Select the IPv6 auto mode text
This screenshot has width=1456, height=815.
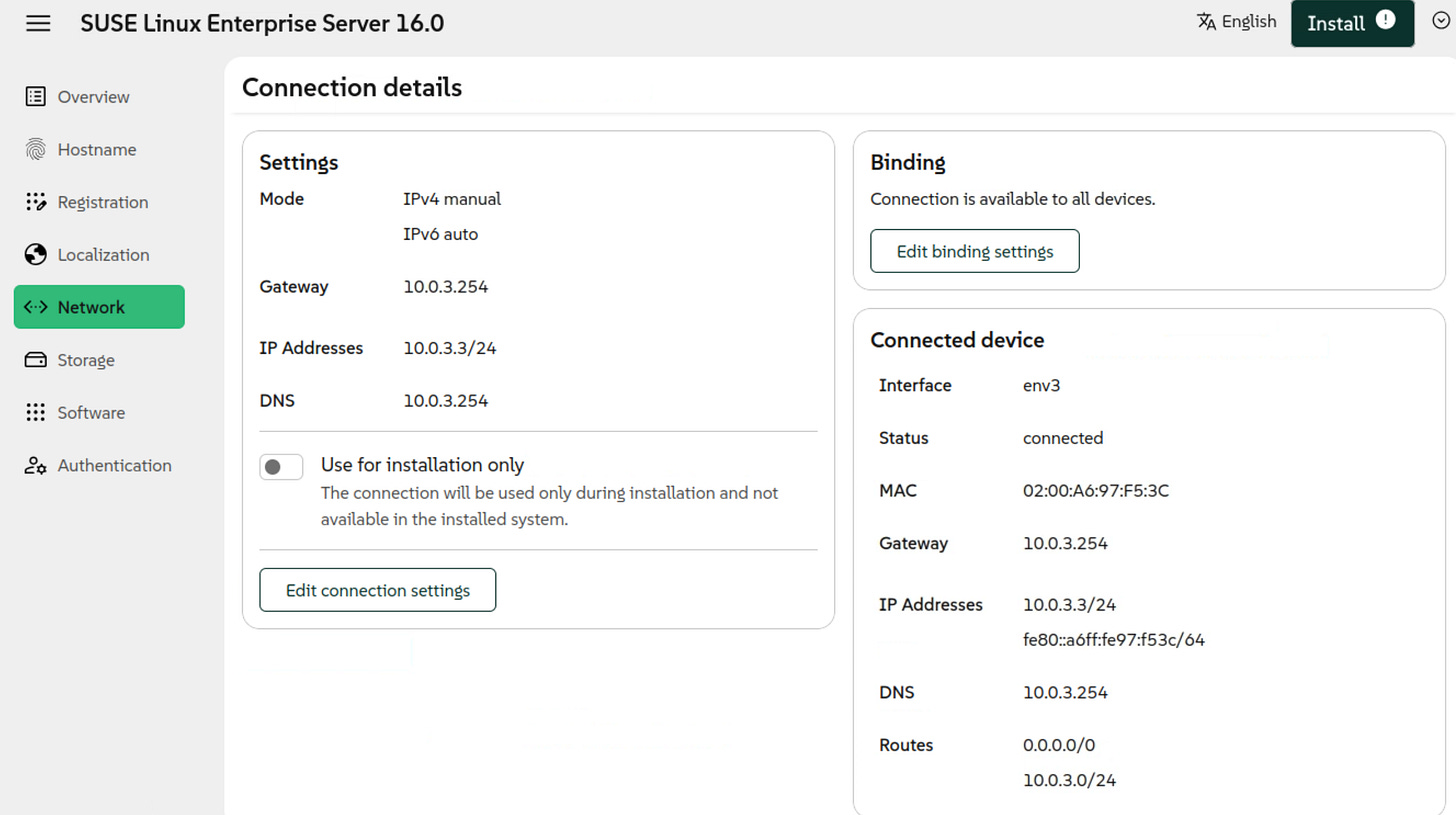tap(441, 235)
